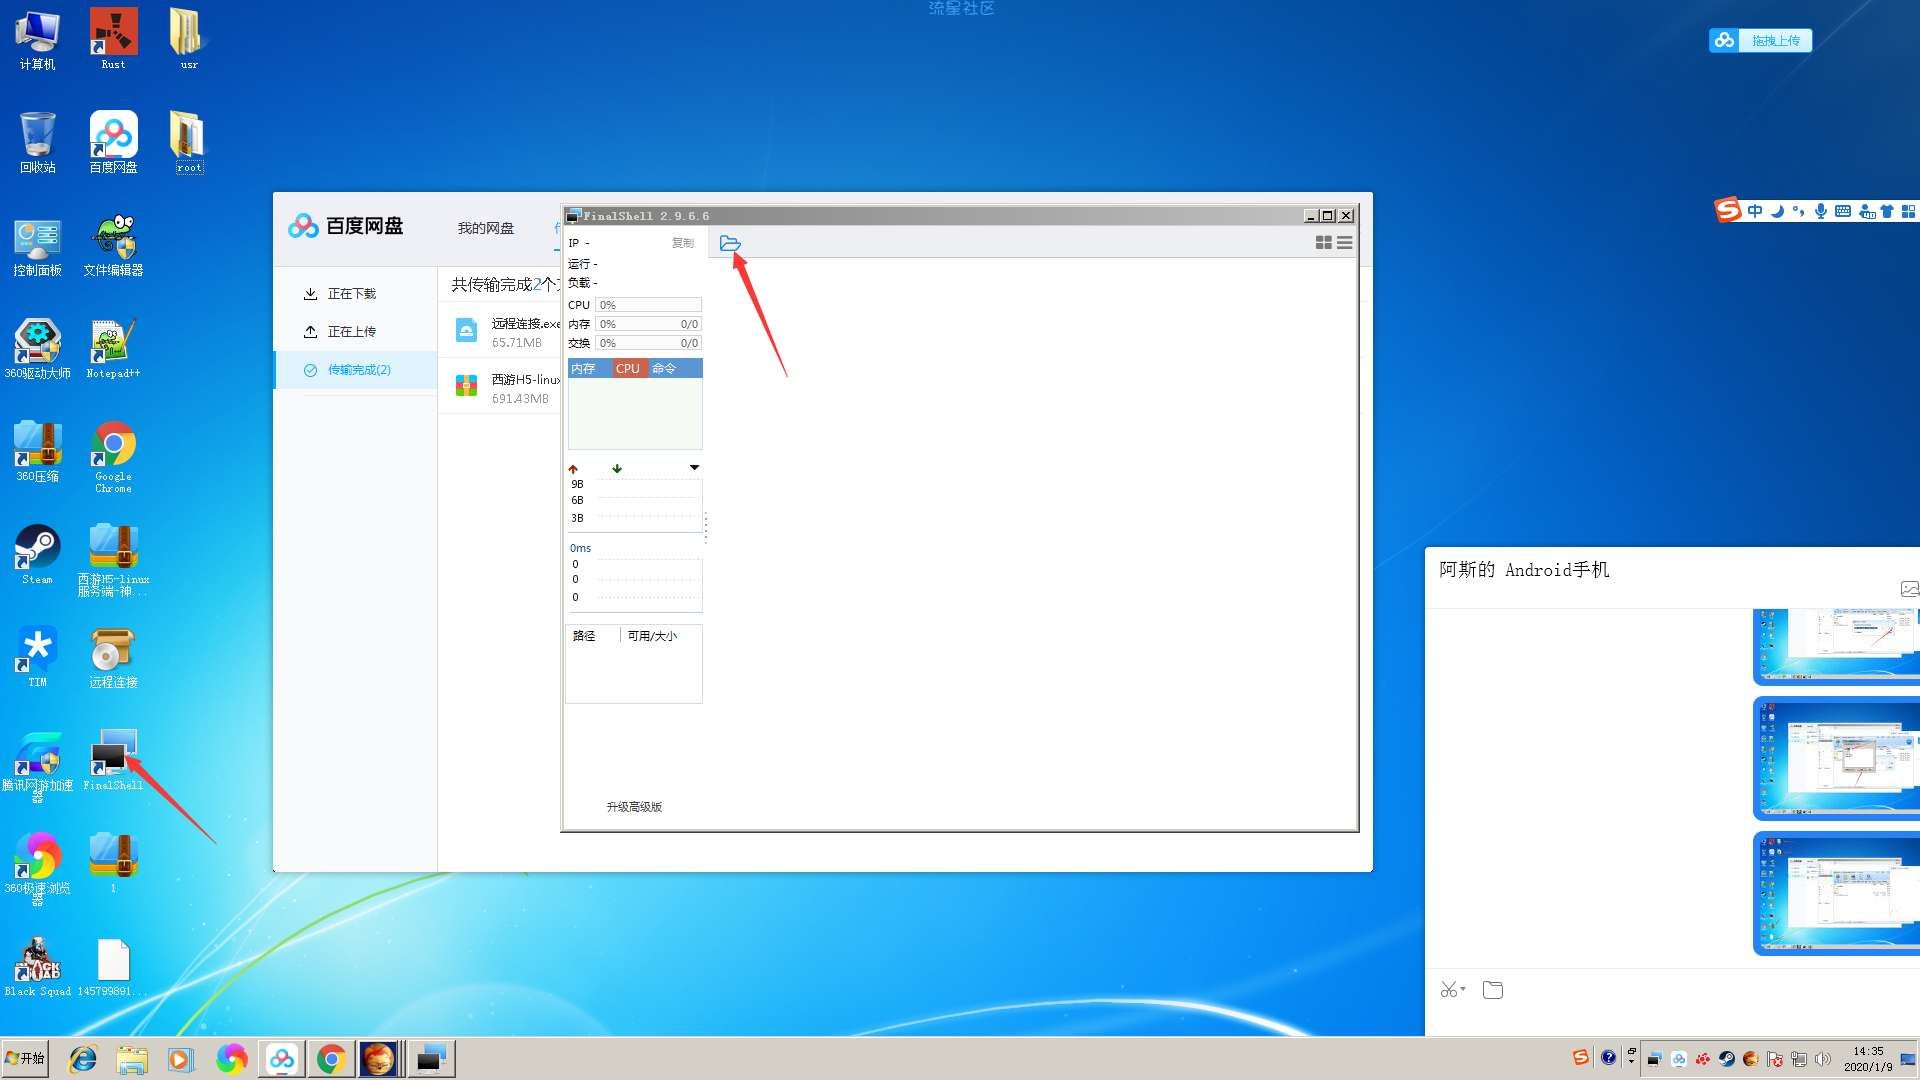Screen dimensions: 1920x1080
Task: Open FinalShell hamburger menu
Action: tap(1345, 243)
